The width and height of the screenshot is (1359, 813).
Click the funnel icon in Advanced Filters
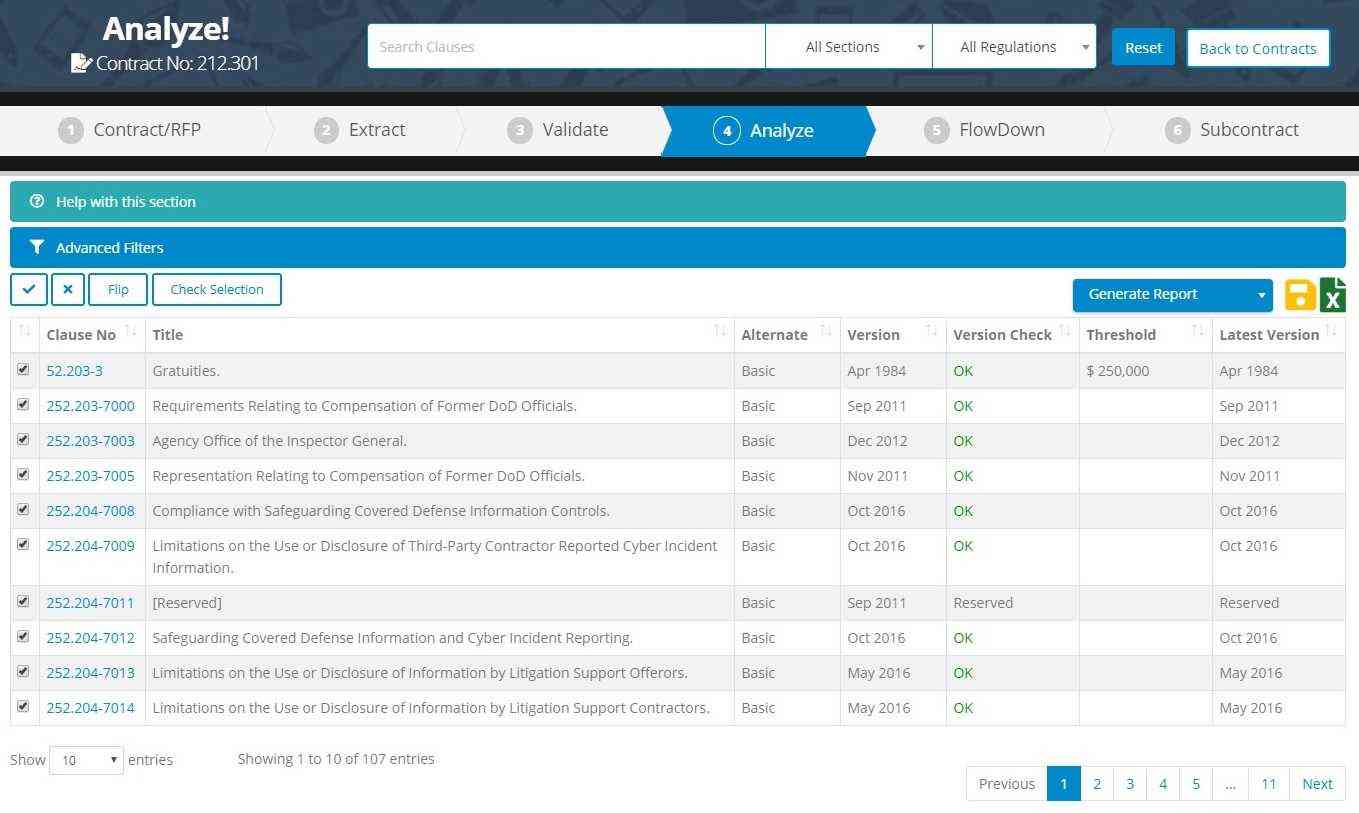37,247
